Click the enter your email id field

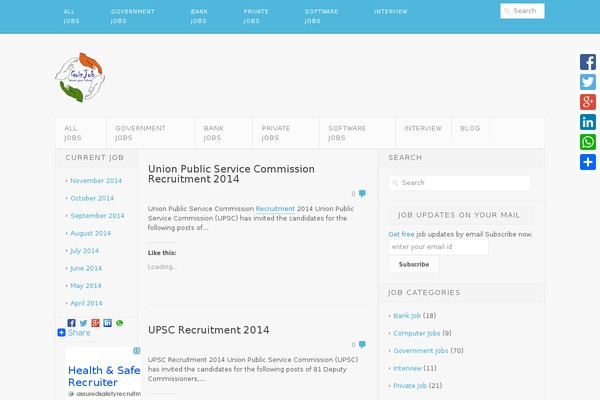pos(439,247)
